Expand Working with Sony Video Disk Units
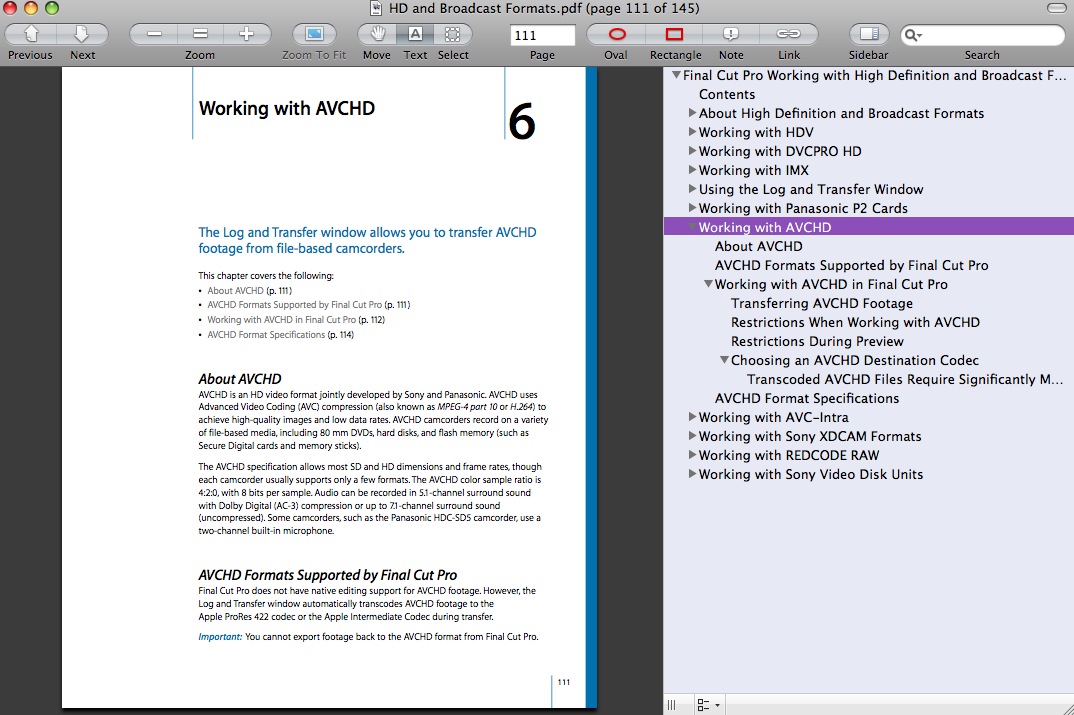Screen dimensions: 1074x715 coord(692,473)
